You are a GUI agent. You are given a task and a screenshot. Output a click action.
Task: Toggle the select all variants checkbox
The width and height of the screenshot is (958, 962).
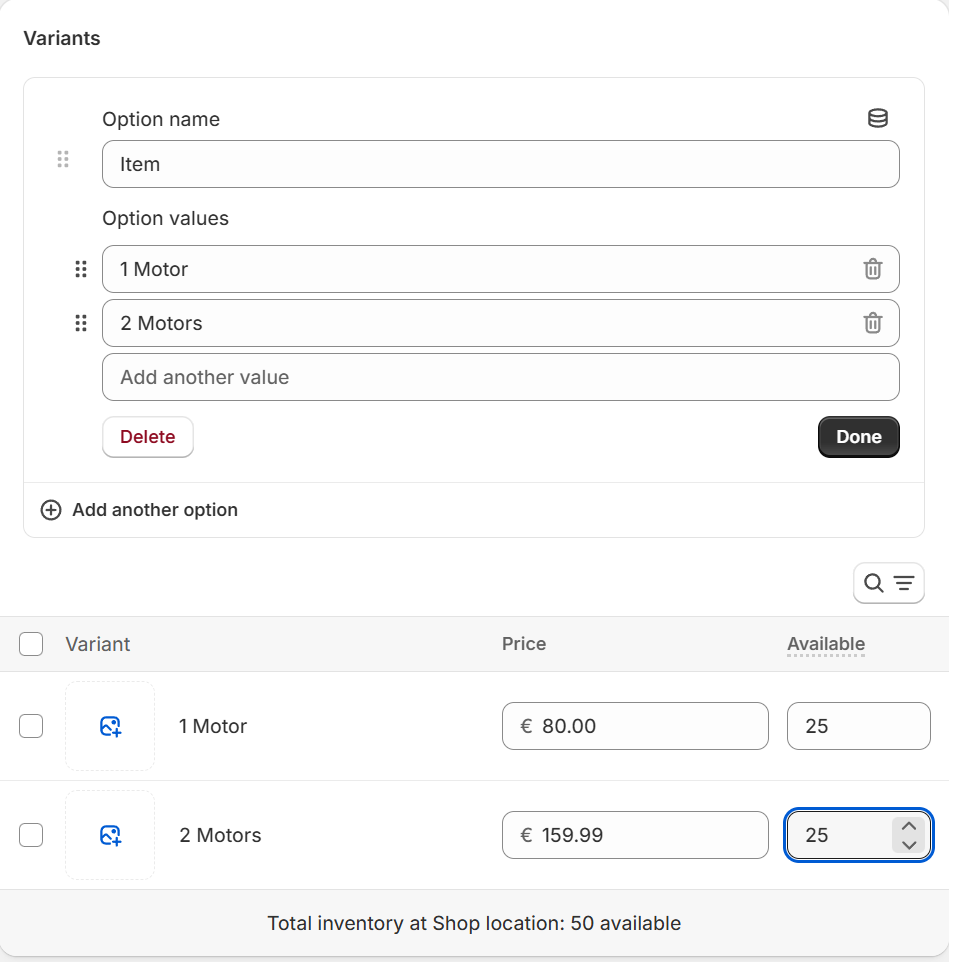point(31,644)
